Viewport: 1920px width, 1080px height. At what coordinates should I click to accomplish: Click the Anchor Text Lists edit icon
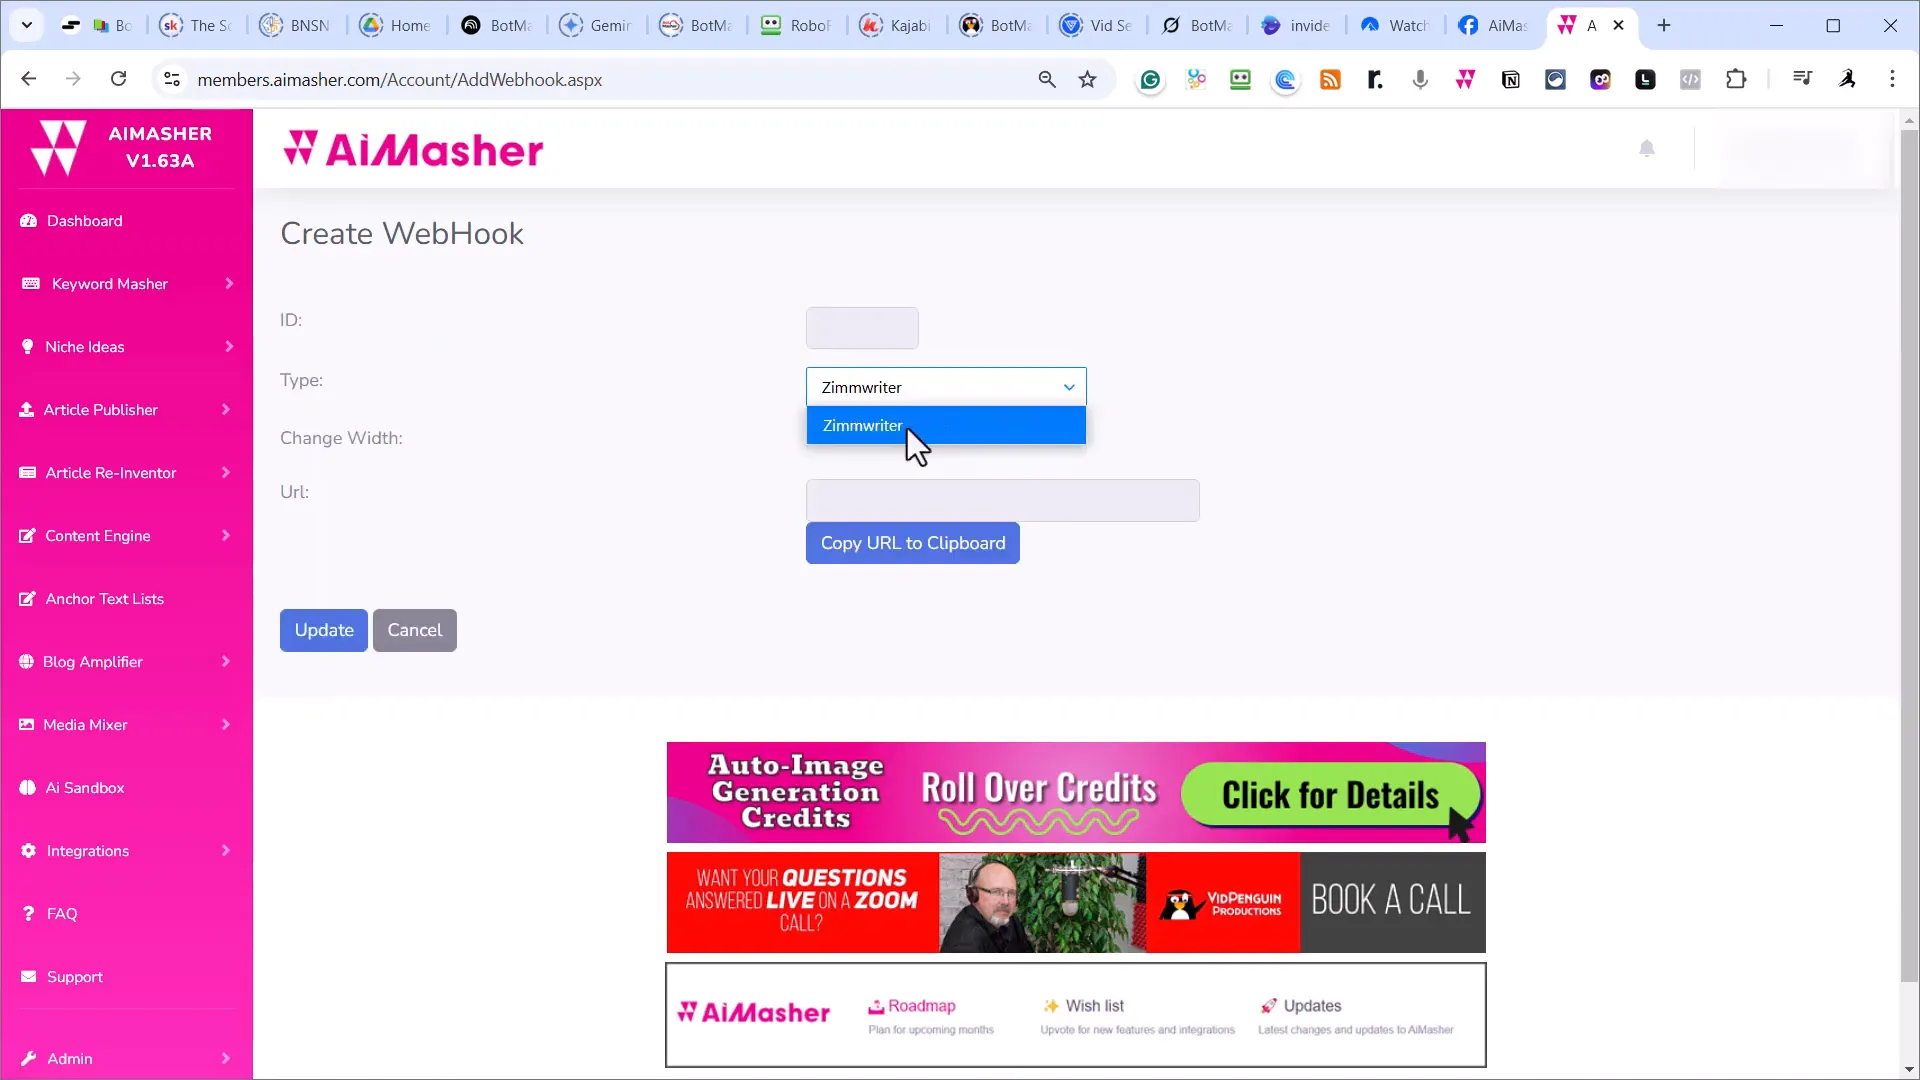[x=28, y=599]
